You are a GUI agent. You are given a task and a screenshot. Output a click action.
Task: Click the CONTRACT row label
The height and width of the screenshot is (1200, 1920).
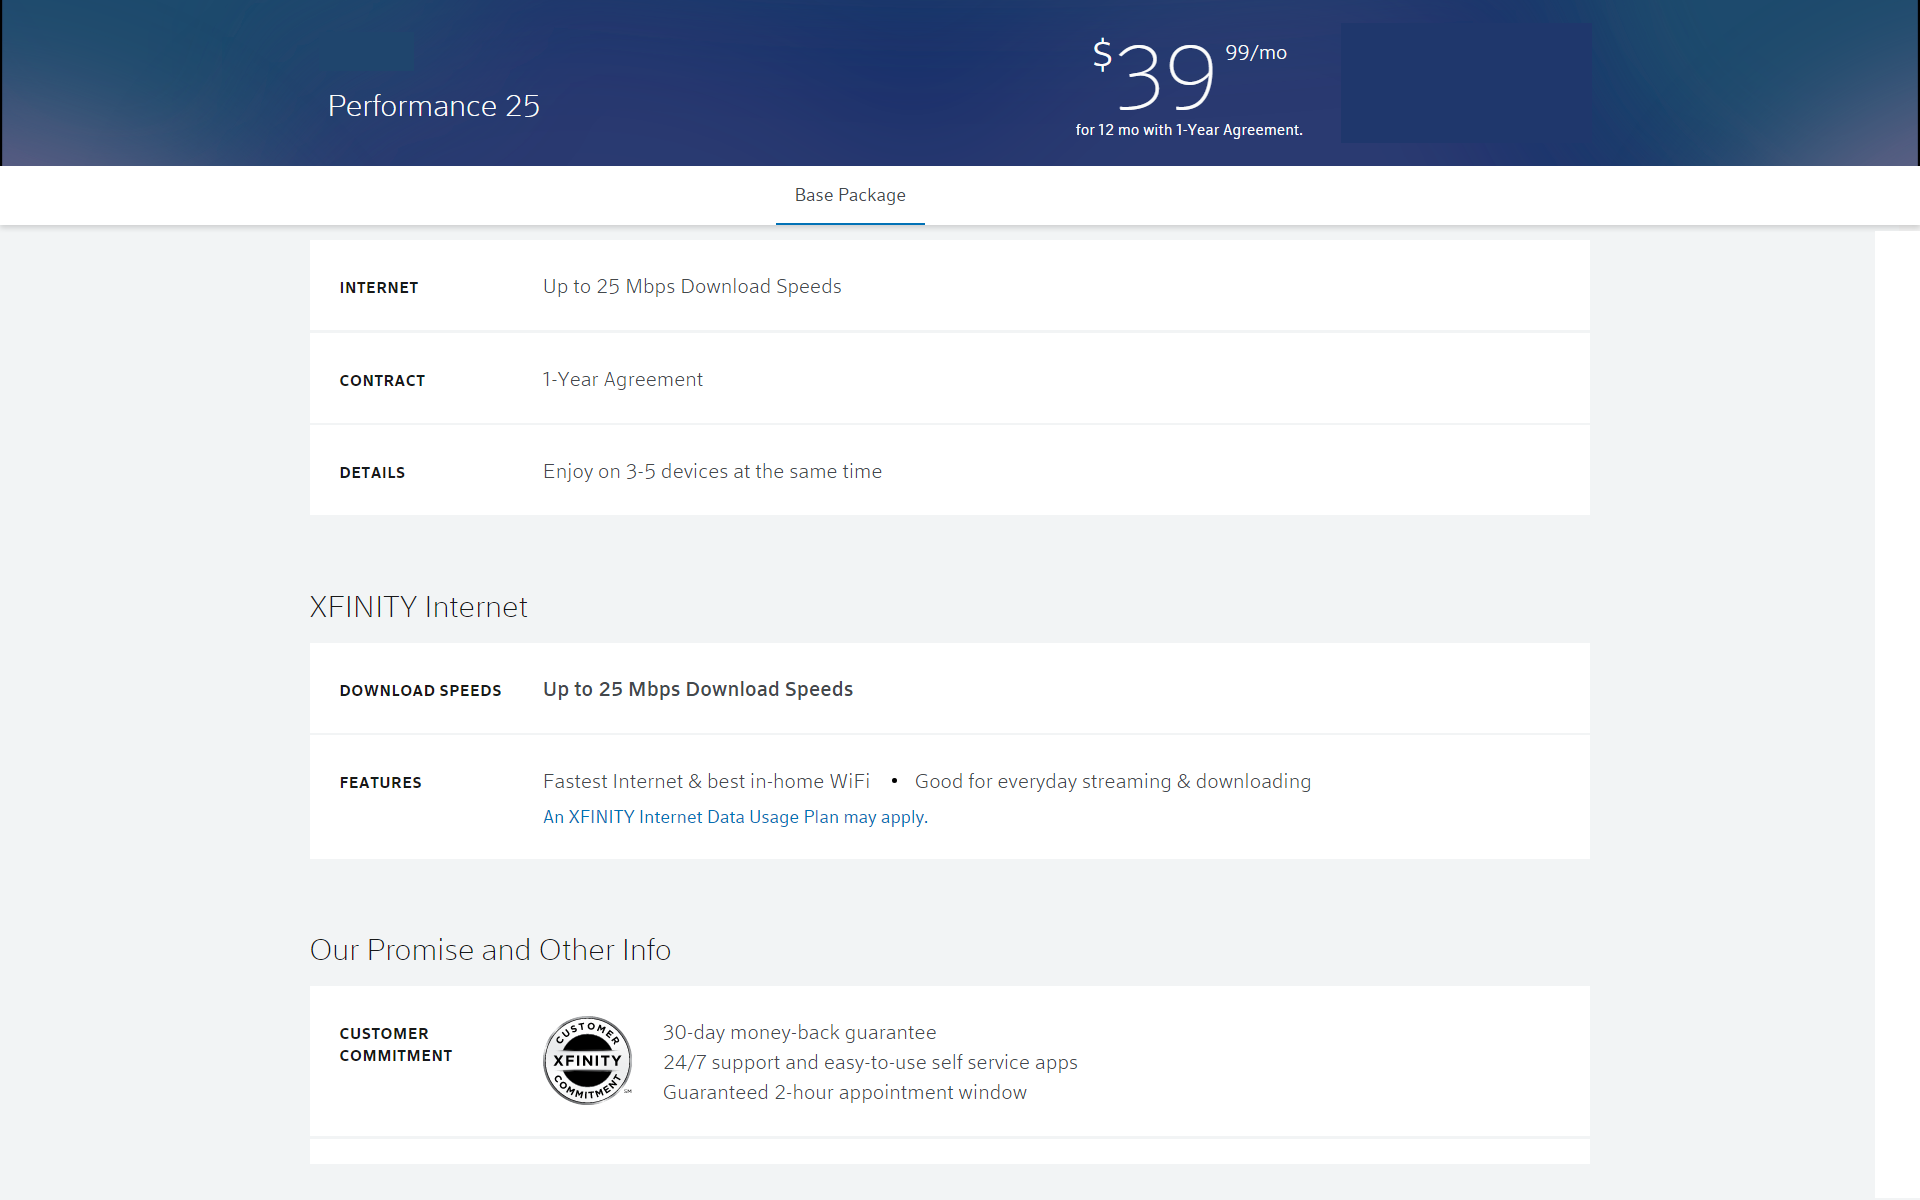click(x=382, y=381)
